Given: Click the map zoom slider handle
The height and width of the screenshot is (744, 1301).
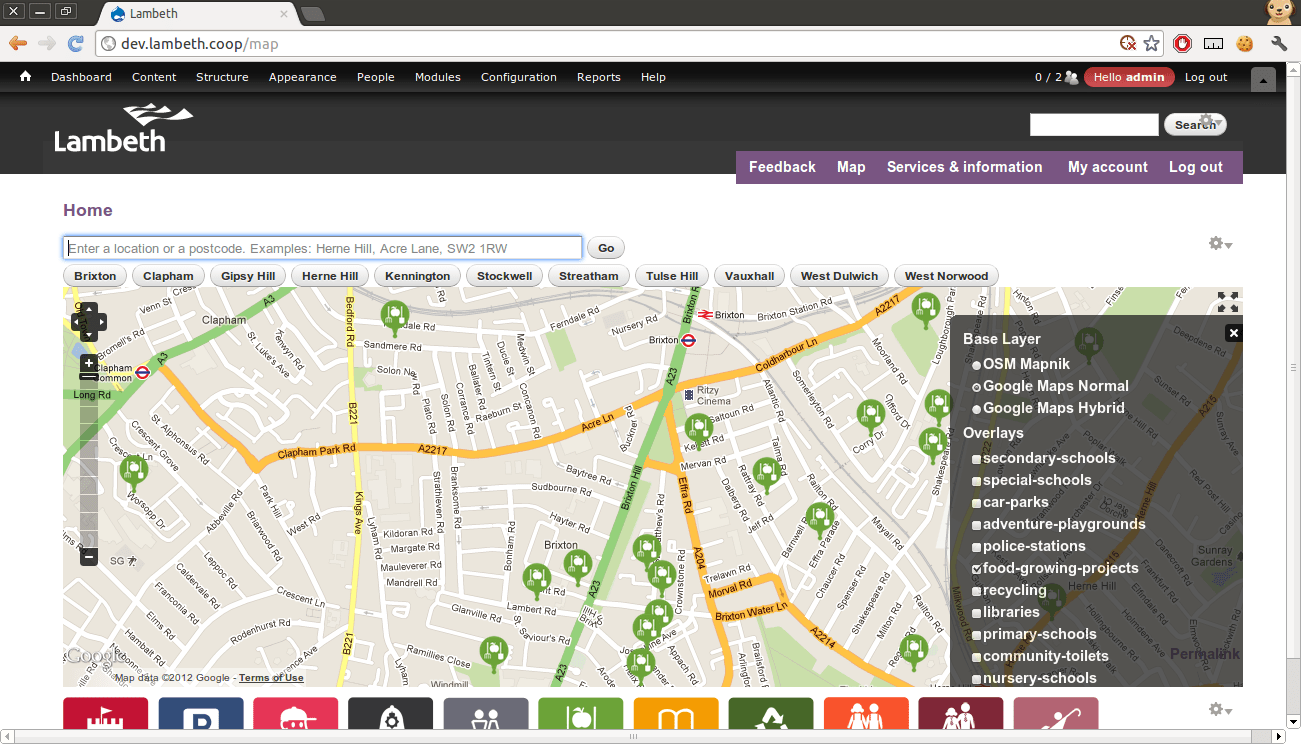Looking at the screenshot, I should (89, 378).
